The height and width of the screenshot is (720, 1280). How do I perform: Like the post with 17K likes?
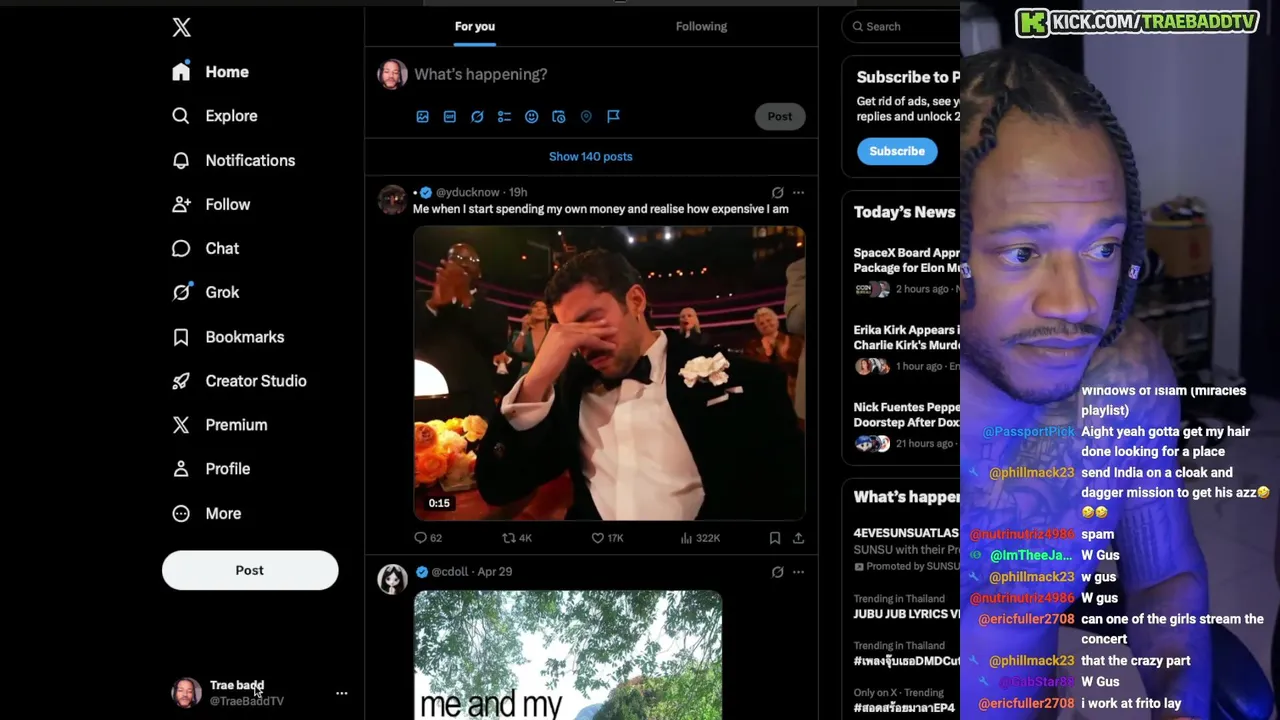[x=607, y=538]
